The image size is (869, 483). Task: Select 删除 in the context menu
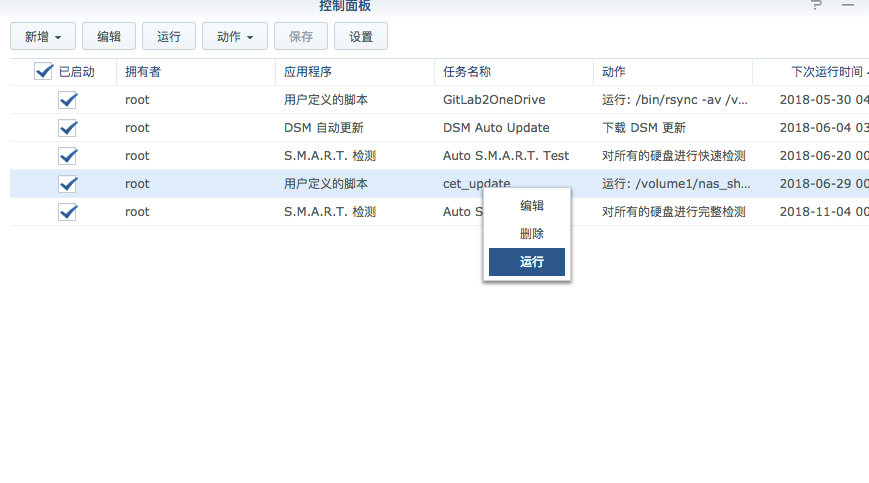(x=532, y=234)
